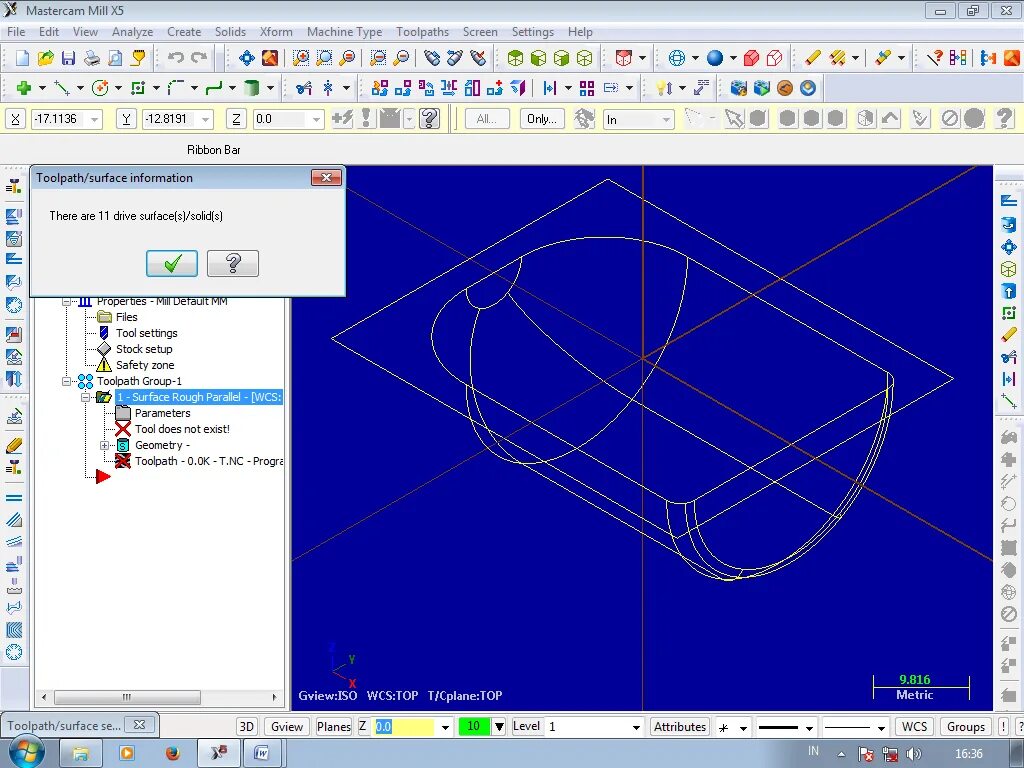
Task: Open a file with the folder icon
Action: [x=45, y=58]
